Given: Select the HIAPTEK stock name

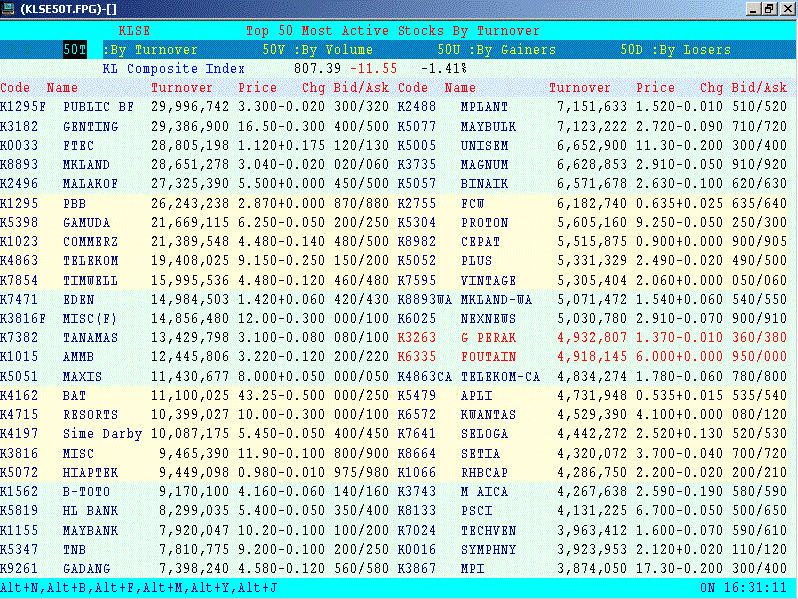Looking at the screenshot, I should [x=90, y=473].
